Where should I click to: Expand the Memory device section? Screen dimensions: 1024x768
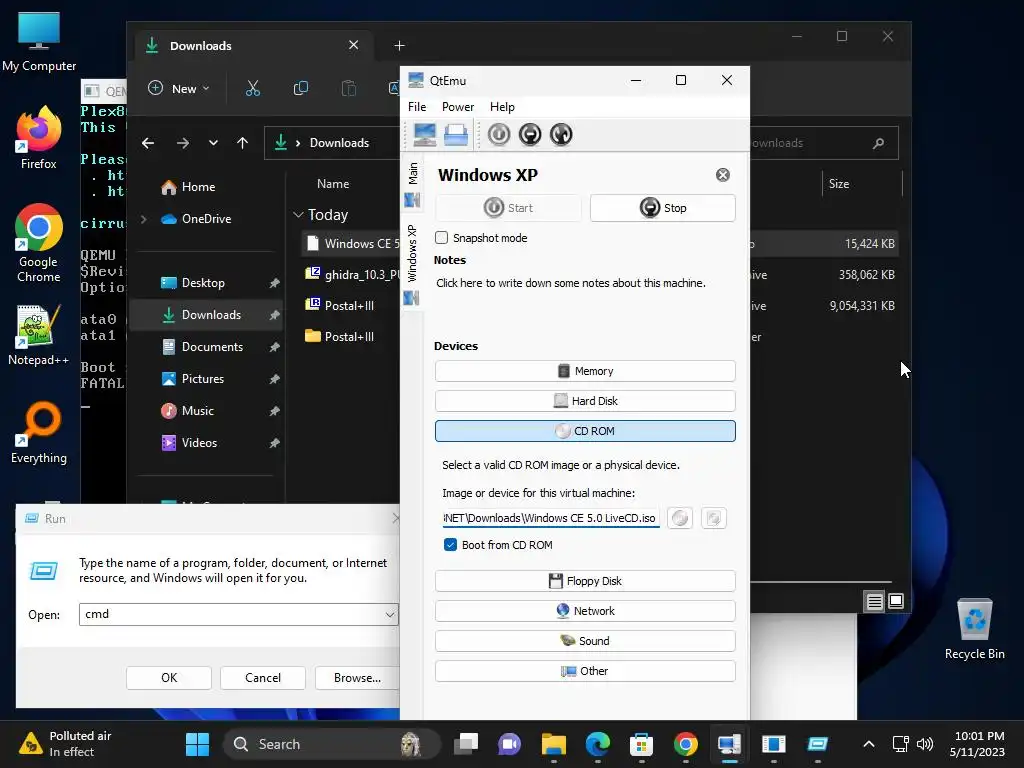tap(585, 371)
